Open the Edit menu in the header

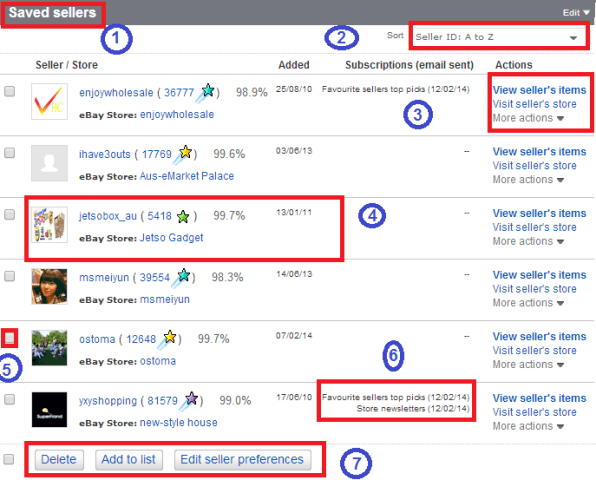(x=576, y=13)
